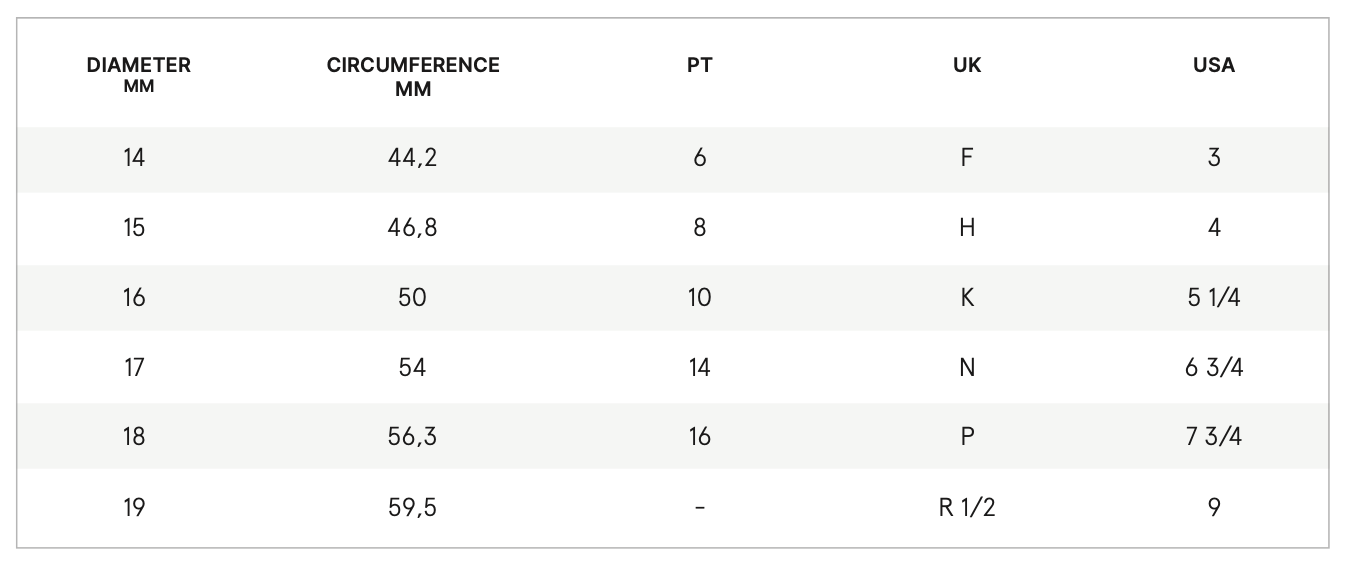Viewport: 1352px width, 570px height.
Task: Select USA size 7 3/4
Action: point(1214,437)
